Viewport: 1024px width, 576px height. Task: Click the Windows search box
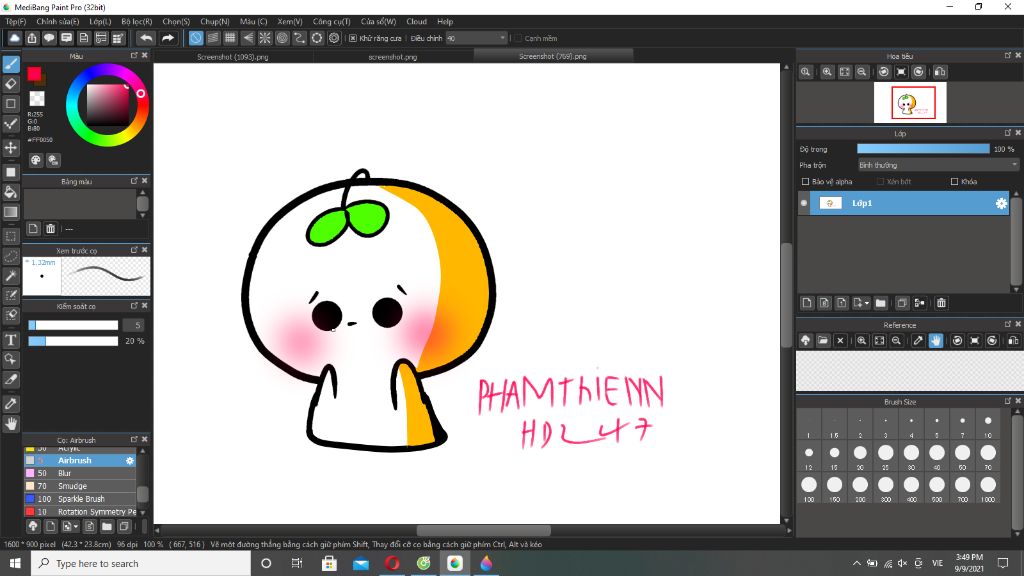click(140, 563)
